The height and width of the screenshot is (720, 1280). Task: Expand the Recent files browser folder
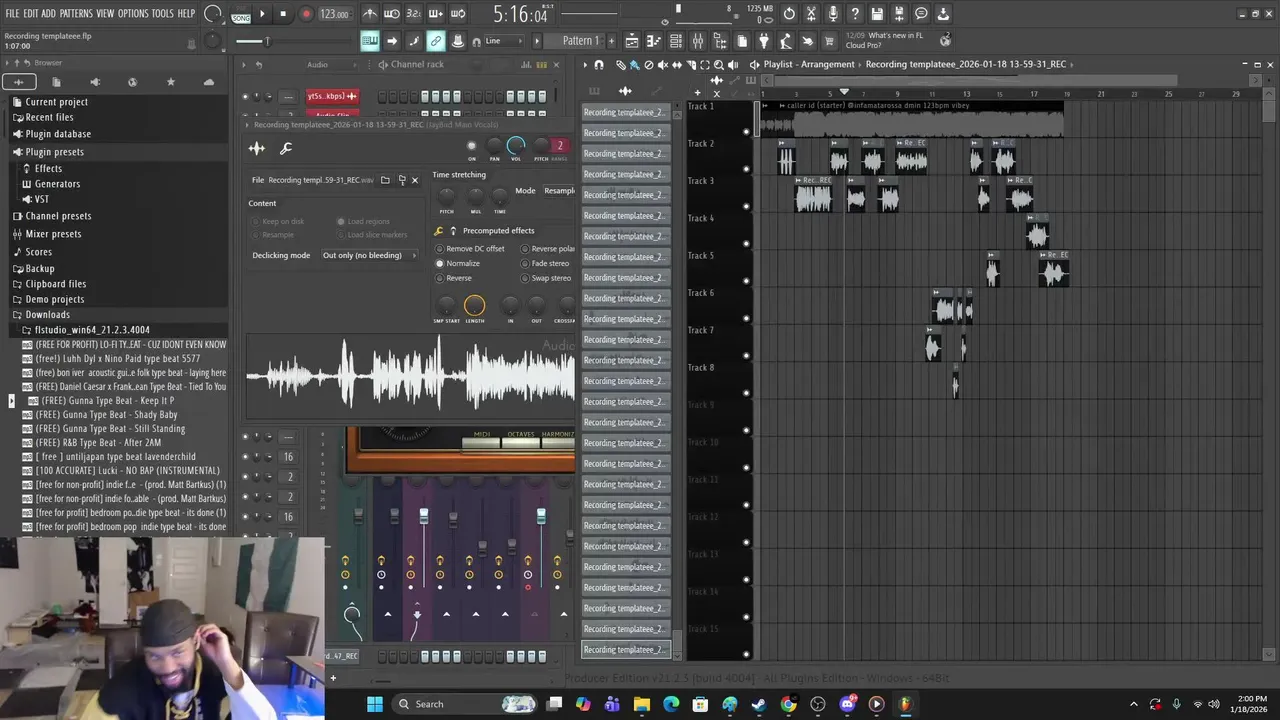(x=49, y=117)
